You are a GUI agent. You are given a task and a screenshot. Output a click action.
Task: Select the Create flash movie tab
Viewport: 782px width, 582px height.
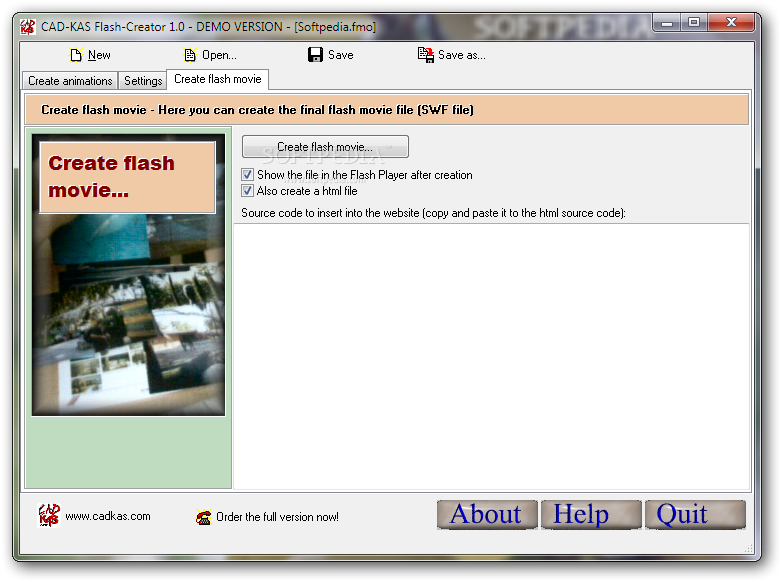(x=218, y=79)
